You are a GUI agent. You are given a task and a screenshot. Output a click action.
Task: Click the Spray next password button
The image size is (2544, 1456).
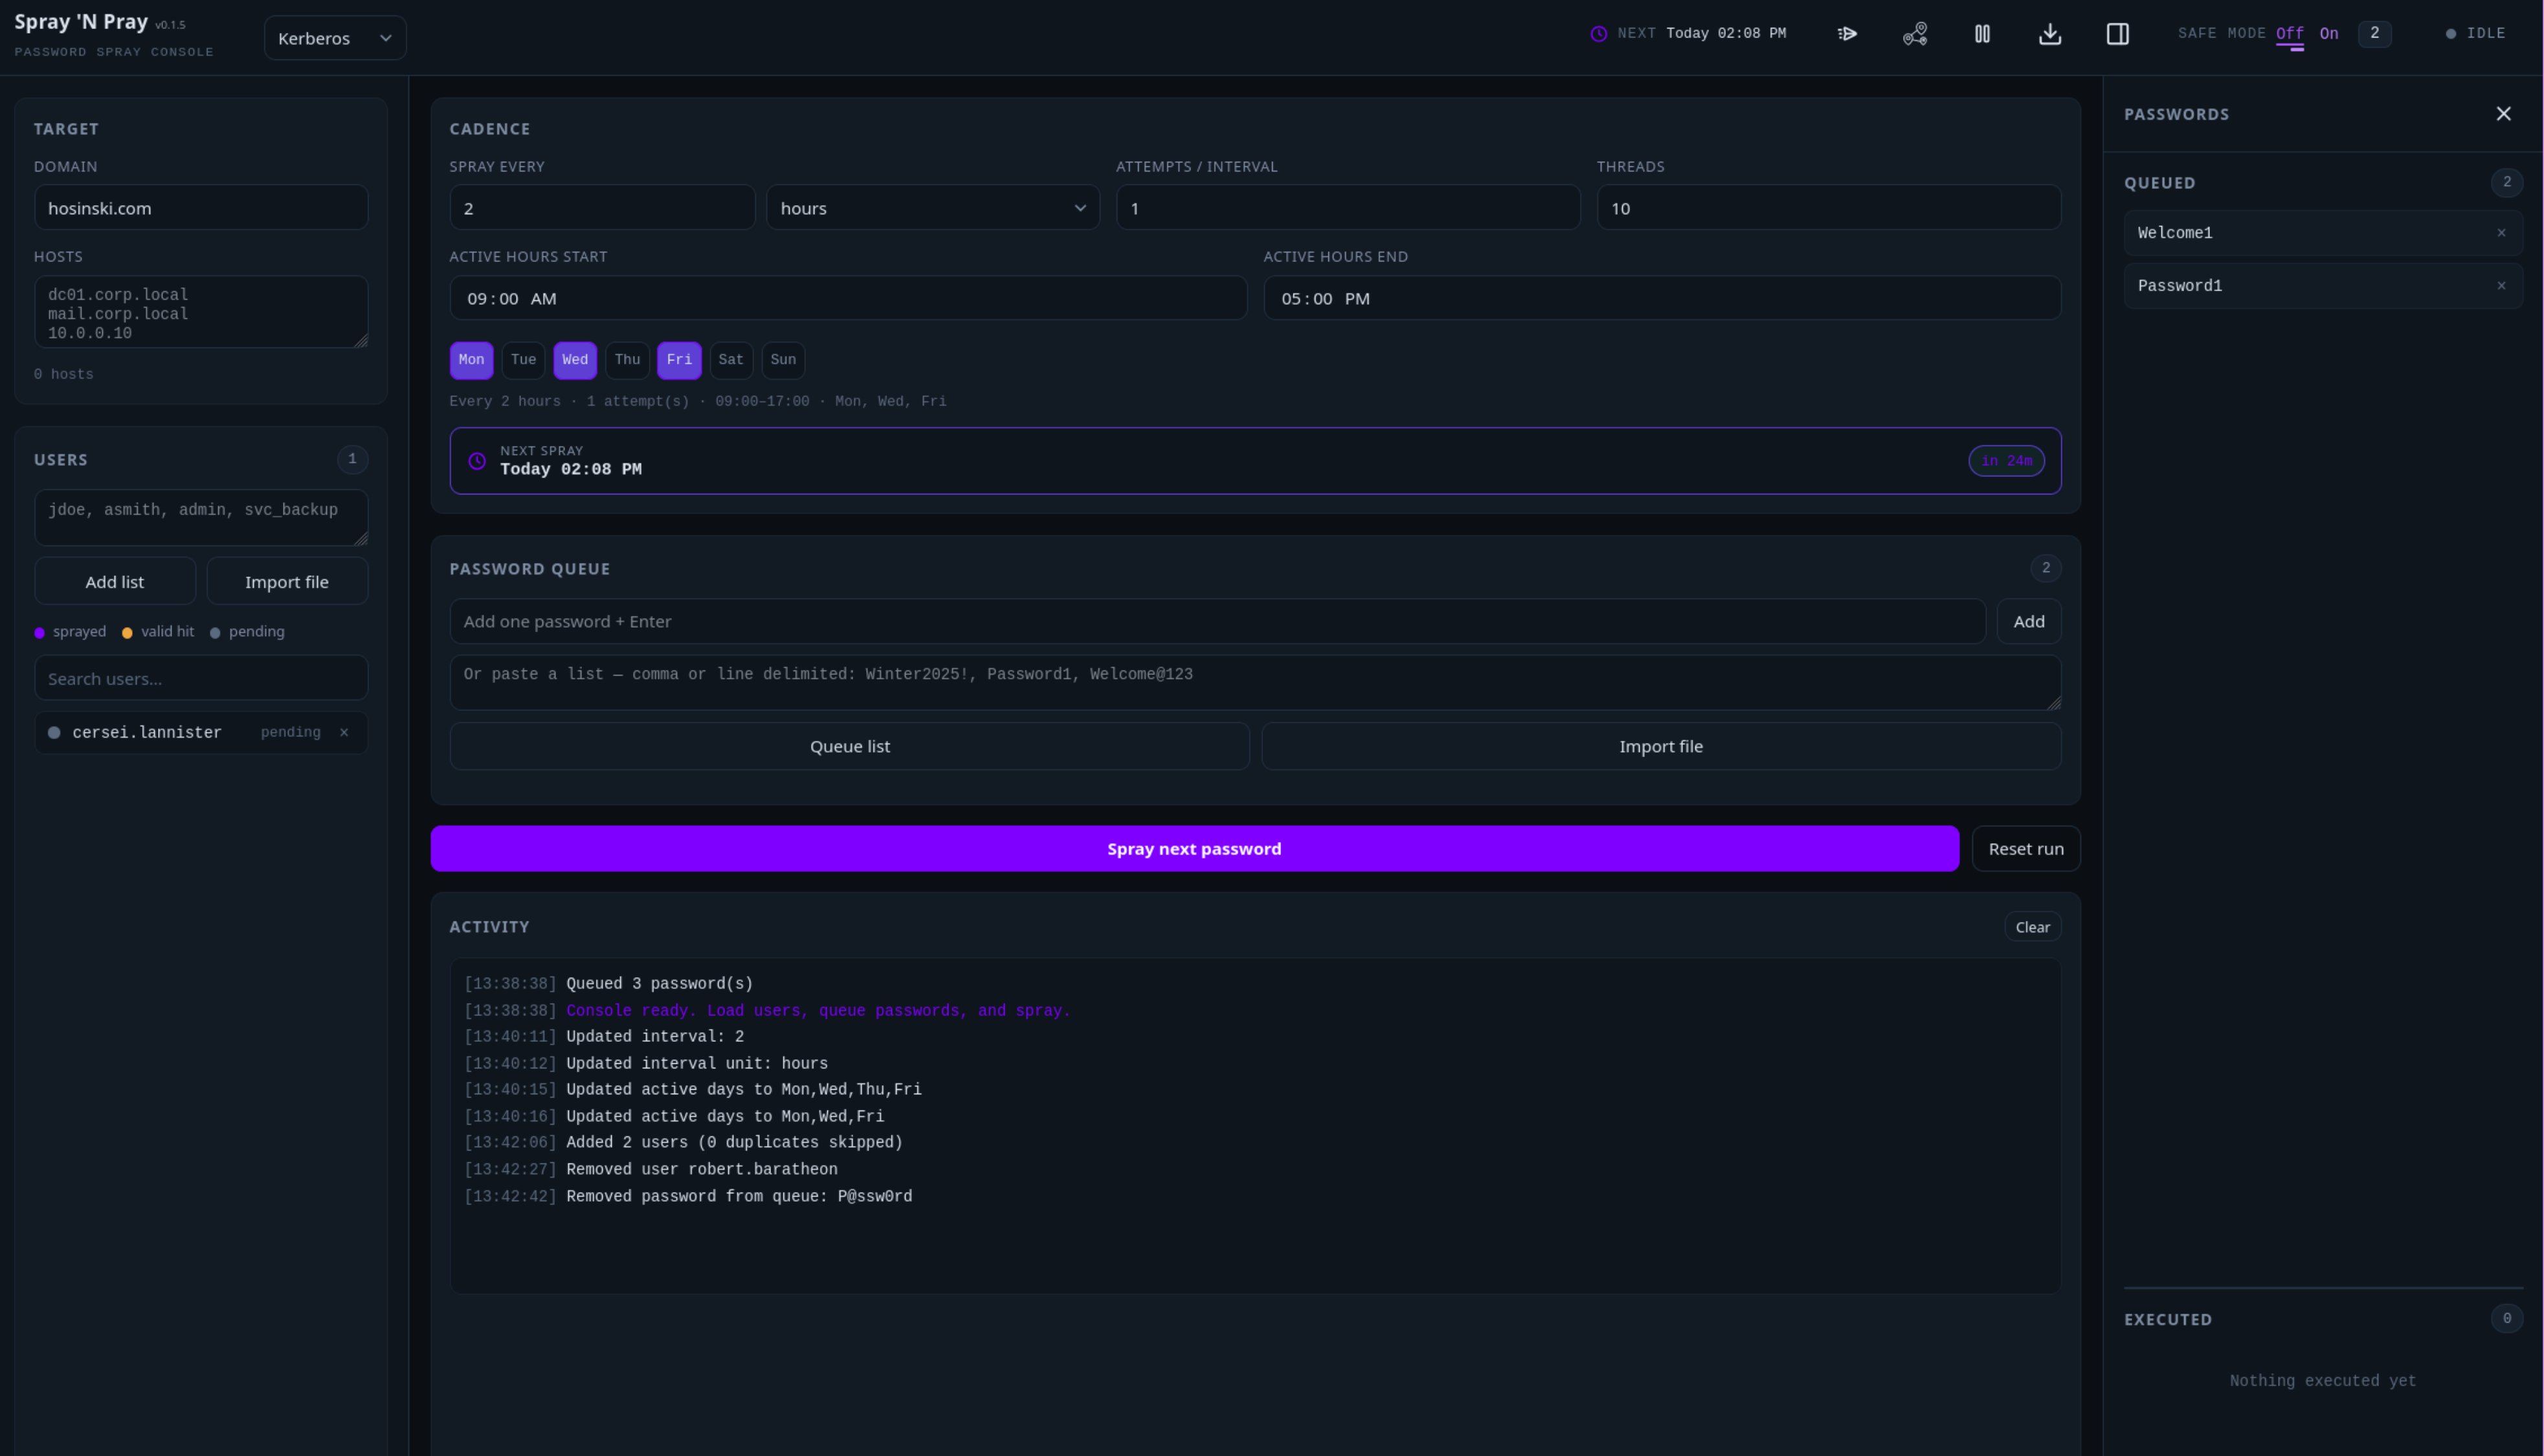[1194, 848]
